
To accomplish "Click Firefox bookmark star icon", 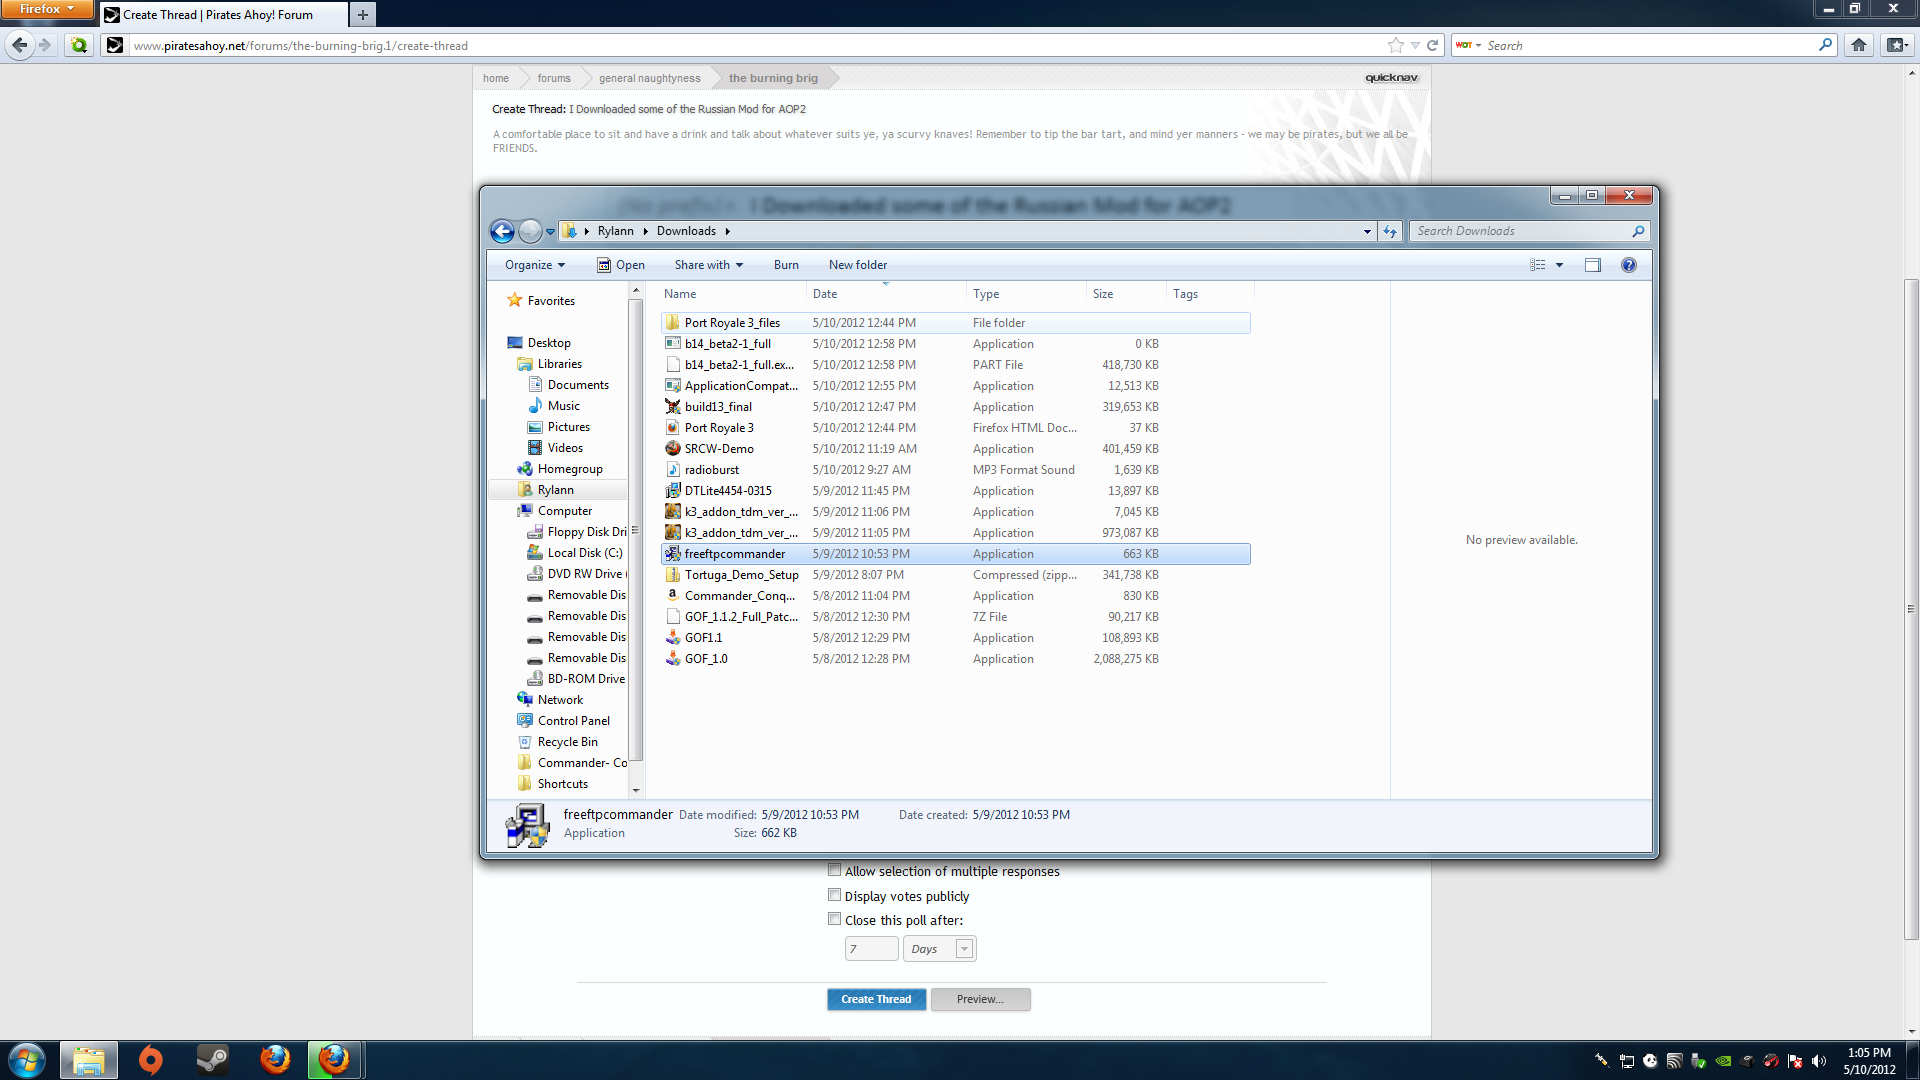I will pos(1396,45).
